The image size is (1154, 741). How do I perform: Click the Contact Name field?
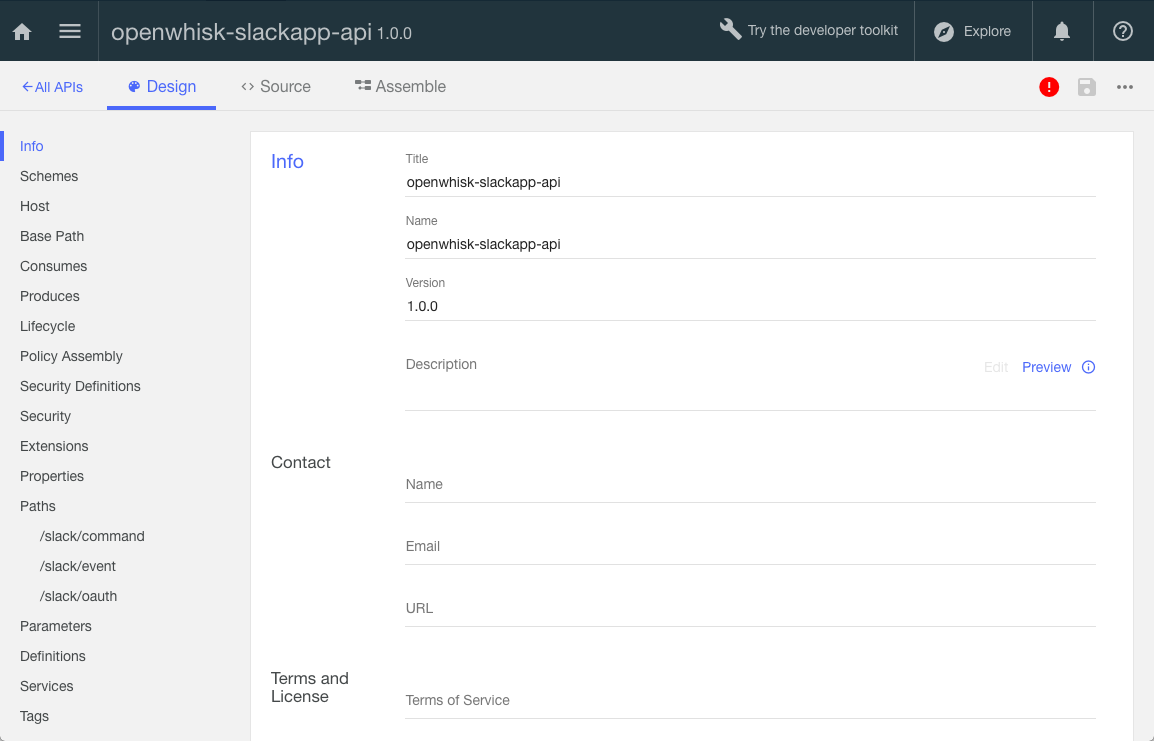[x=750, y=484]
